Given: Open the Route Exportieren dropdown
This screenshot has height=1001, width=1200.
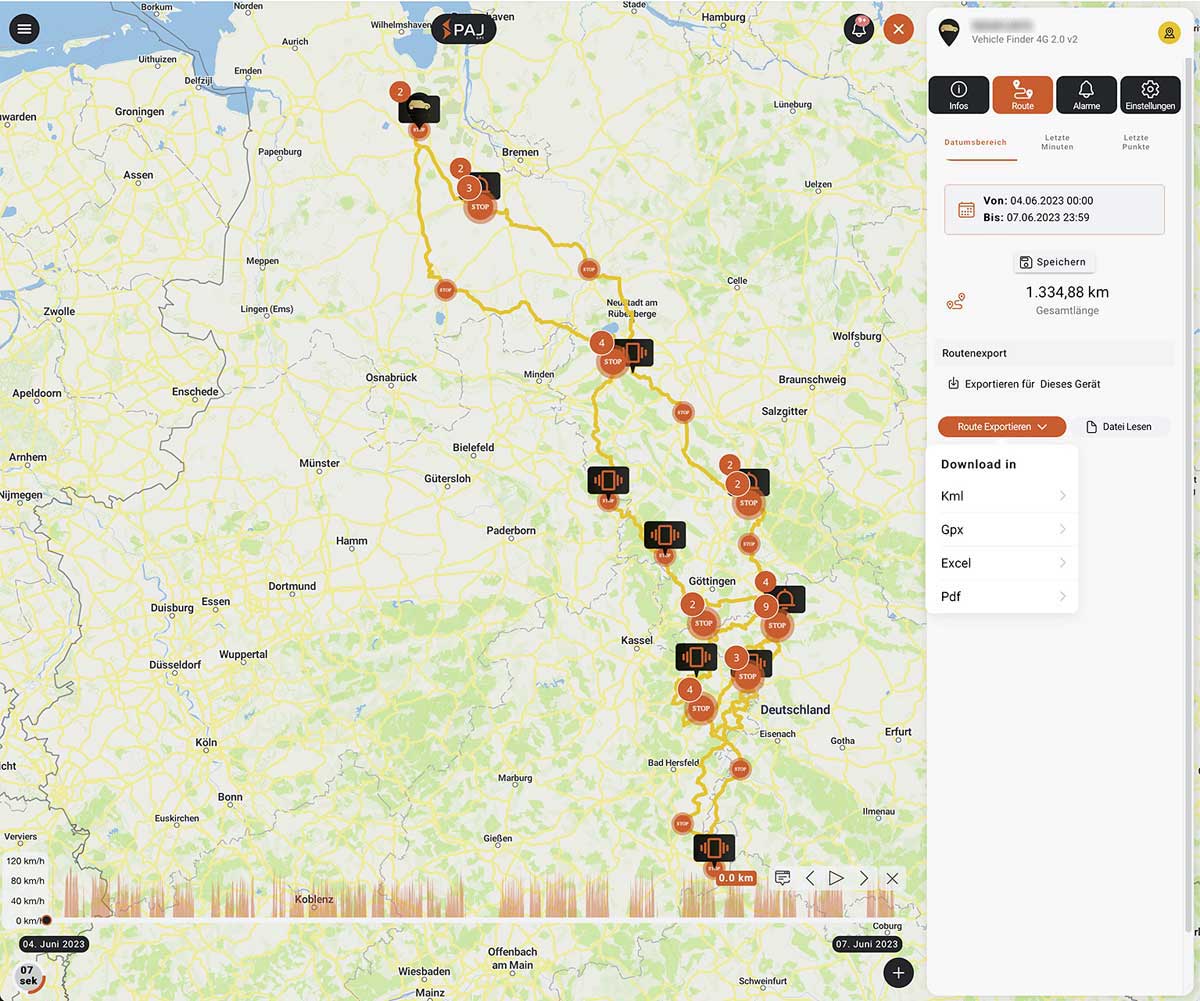Looking at the screenshot, I should [x=1001, y=426].
